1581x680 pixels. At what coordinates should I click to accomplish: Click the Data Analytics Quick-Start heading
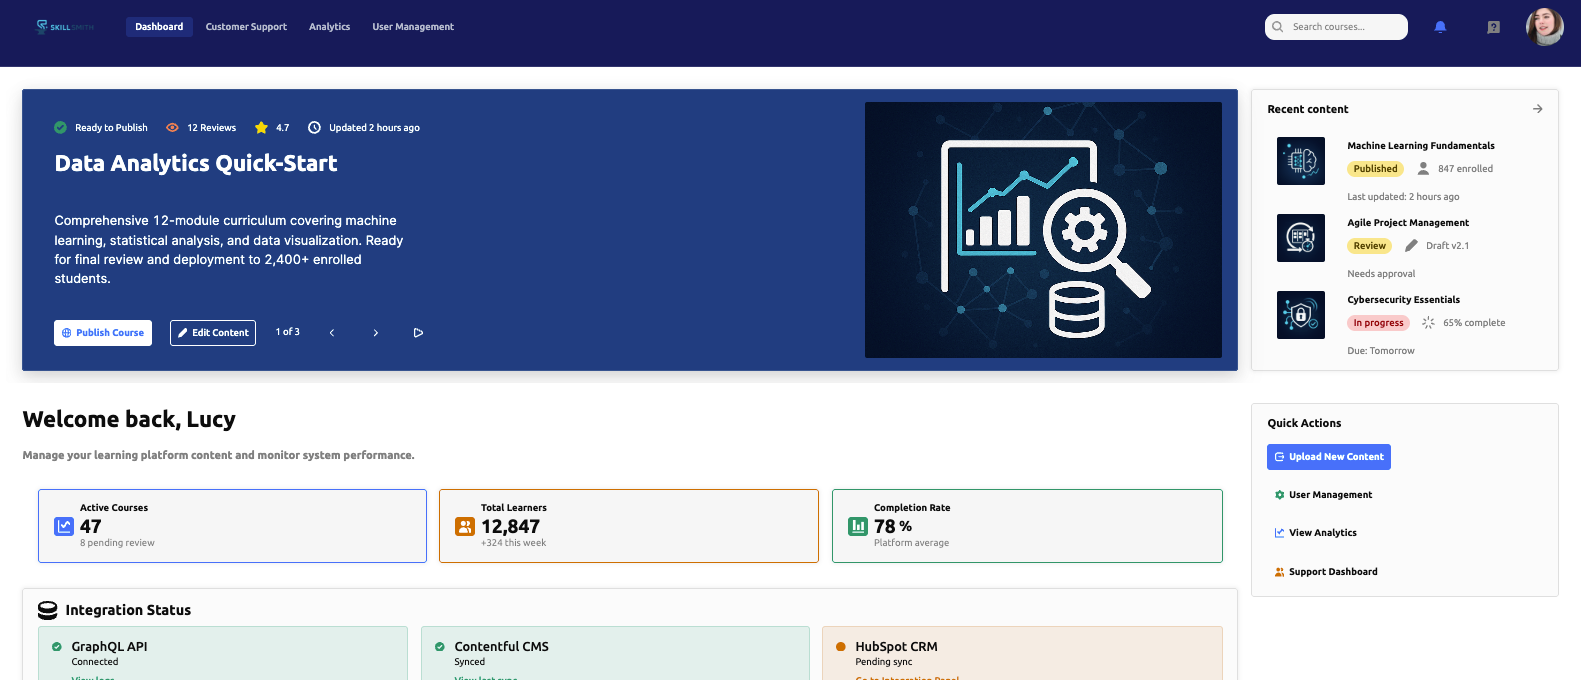tap(196, 163)
